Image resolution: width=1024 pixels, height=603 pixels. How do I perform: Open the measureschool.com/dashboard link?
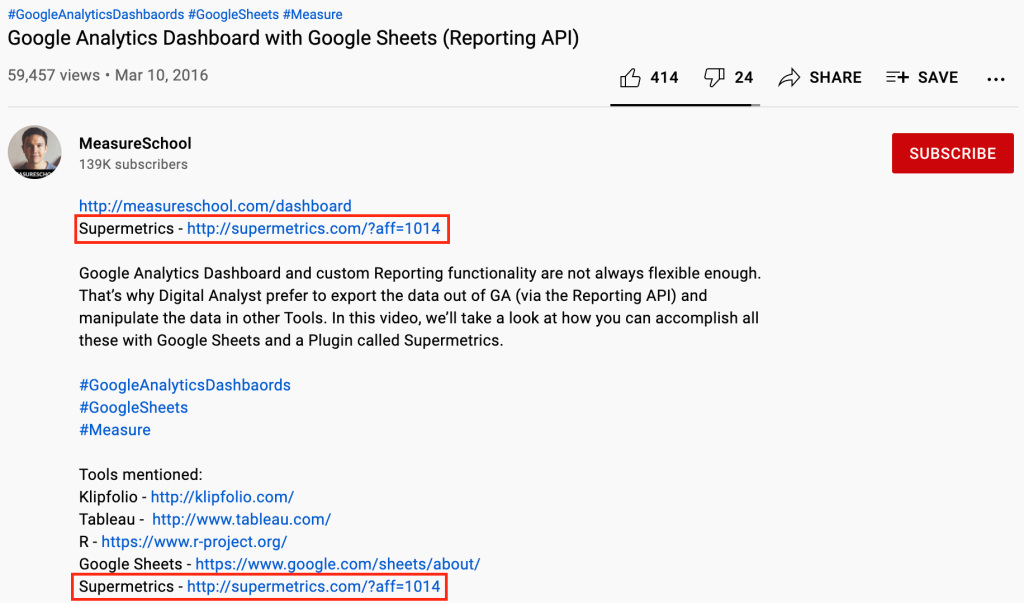pyautogui.click(x=216, y=206)
